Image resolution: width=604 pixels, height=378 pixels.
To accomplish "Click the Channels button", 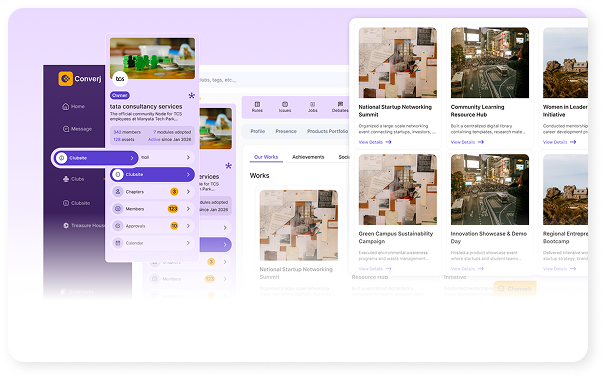I will tap(515, 289).
